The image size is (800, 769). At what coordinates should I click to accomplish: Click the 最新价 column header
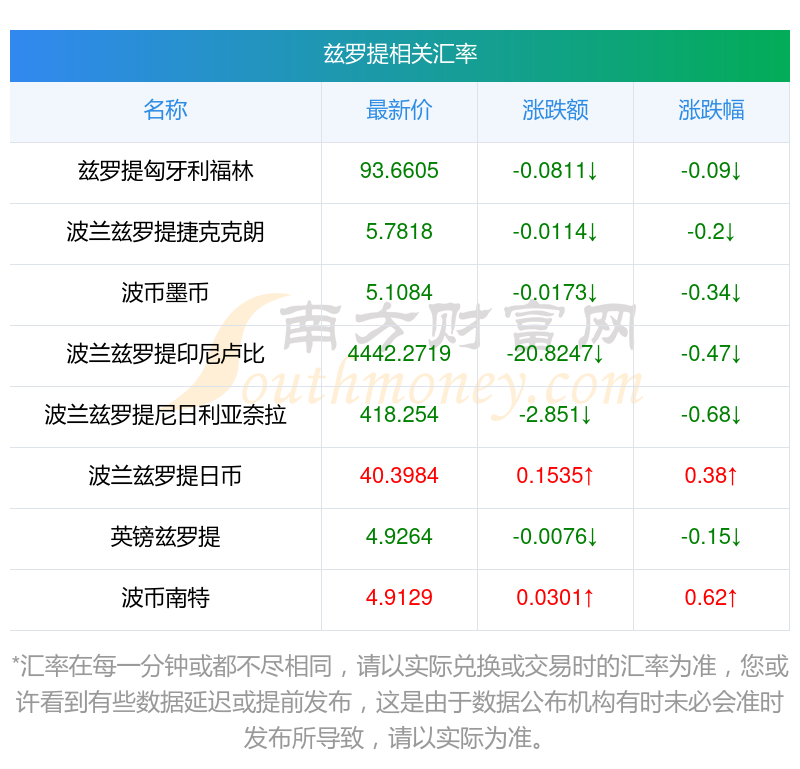[399, 110]
